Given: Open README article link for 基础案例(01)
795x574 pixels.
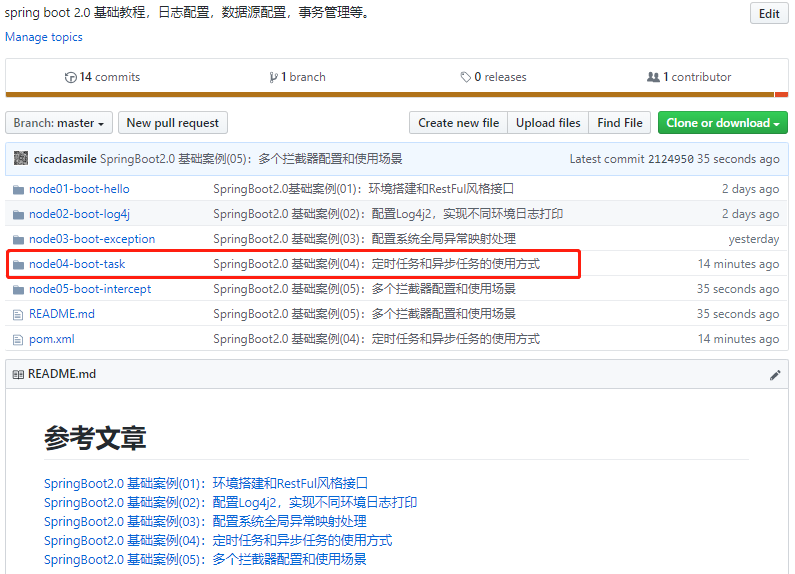Looking at the screenshot, I should (206, 483).
